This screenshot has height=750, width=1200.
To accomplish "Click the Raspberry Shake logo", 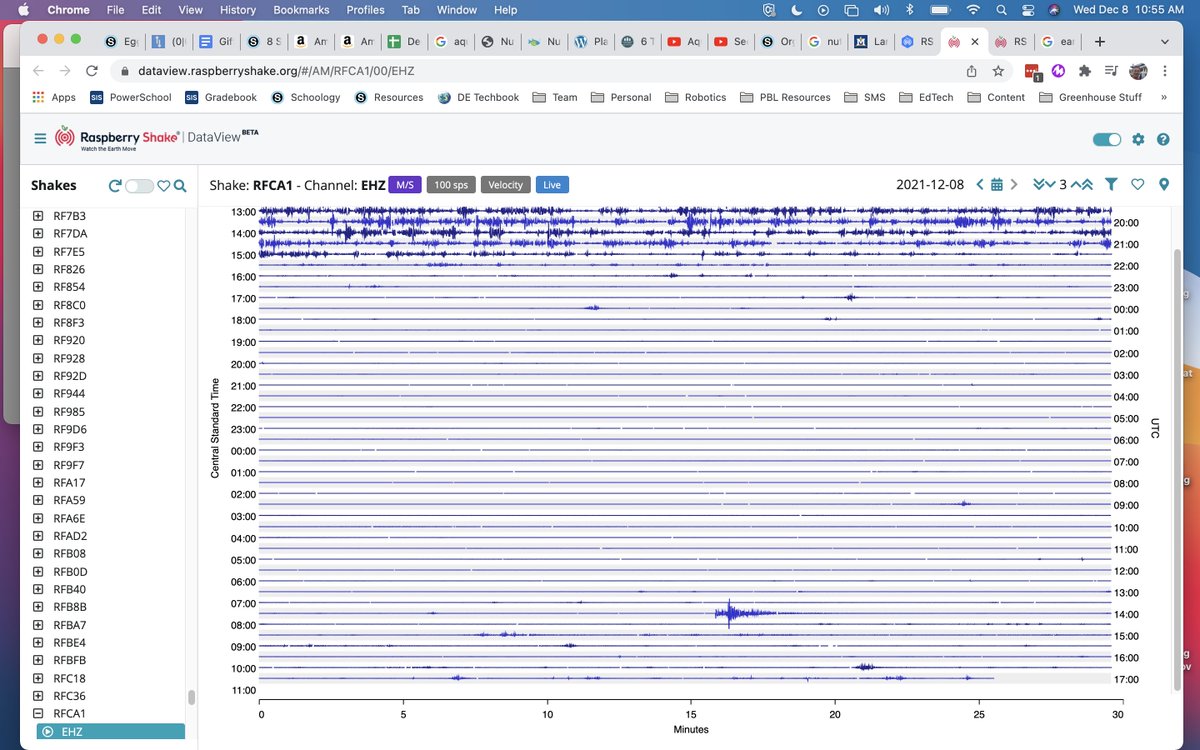I will (117, 138).
